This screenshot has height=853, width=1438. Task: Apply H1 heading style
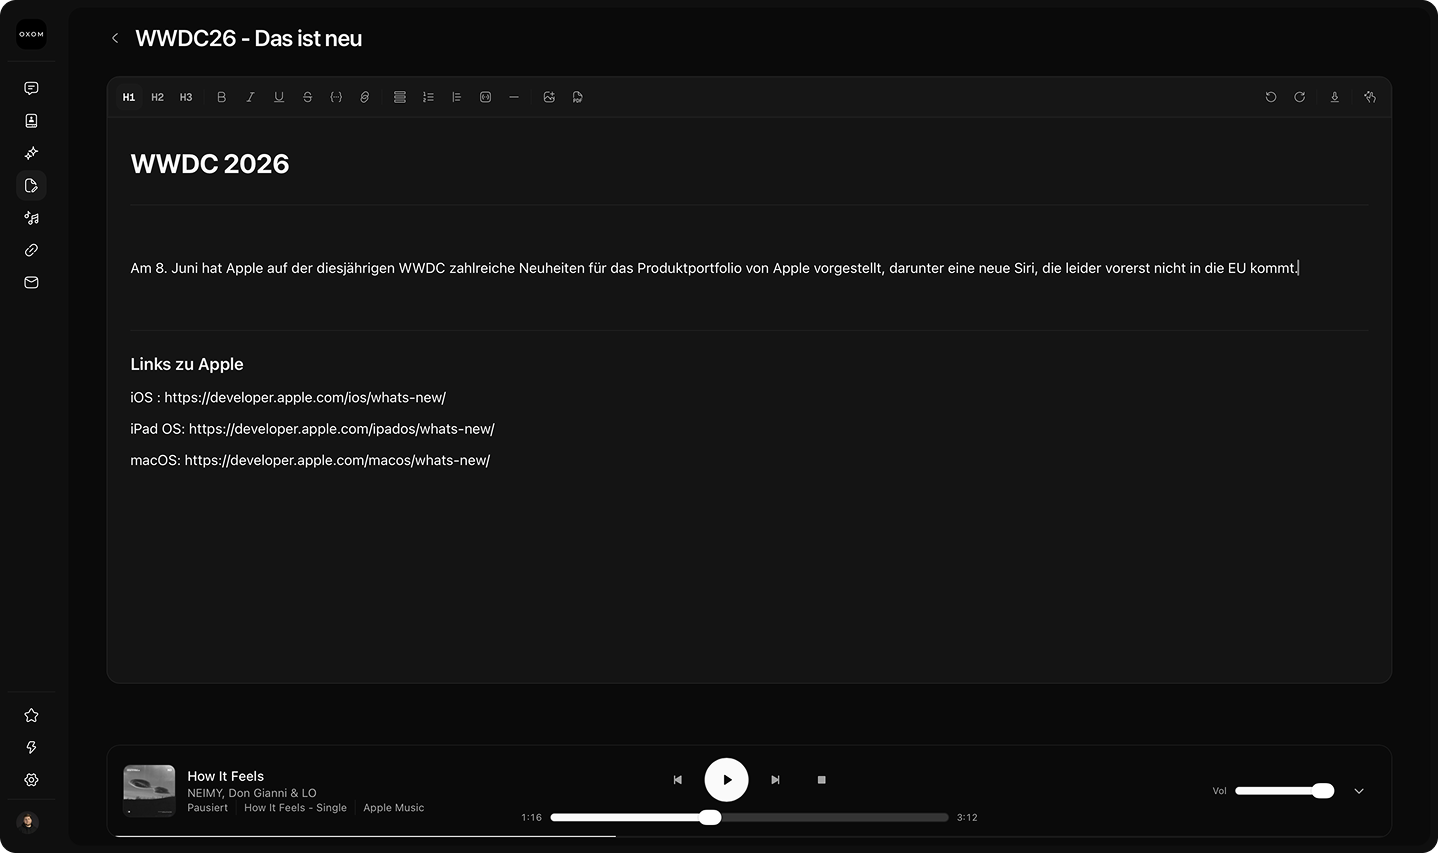[129, 97]
